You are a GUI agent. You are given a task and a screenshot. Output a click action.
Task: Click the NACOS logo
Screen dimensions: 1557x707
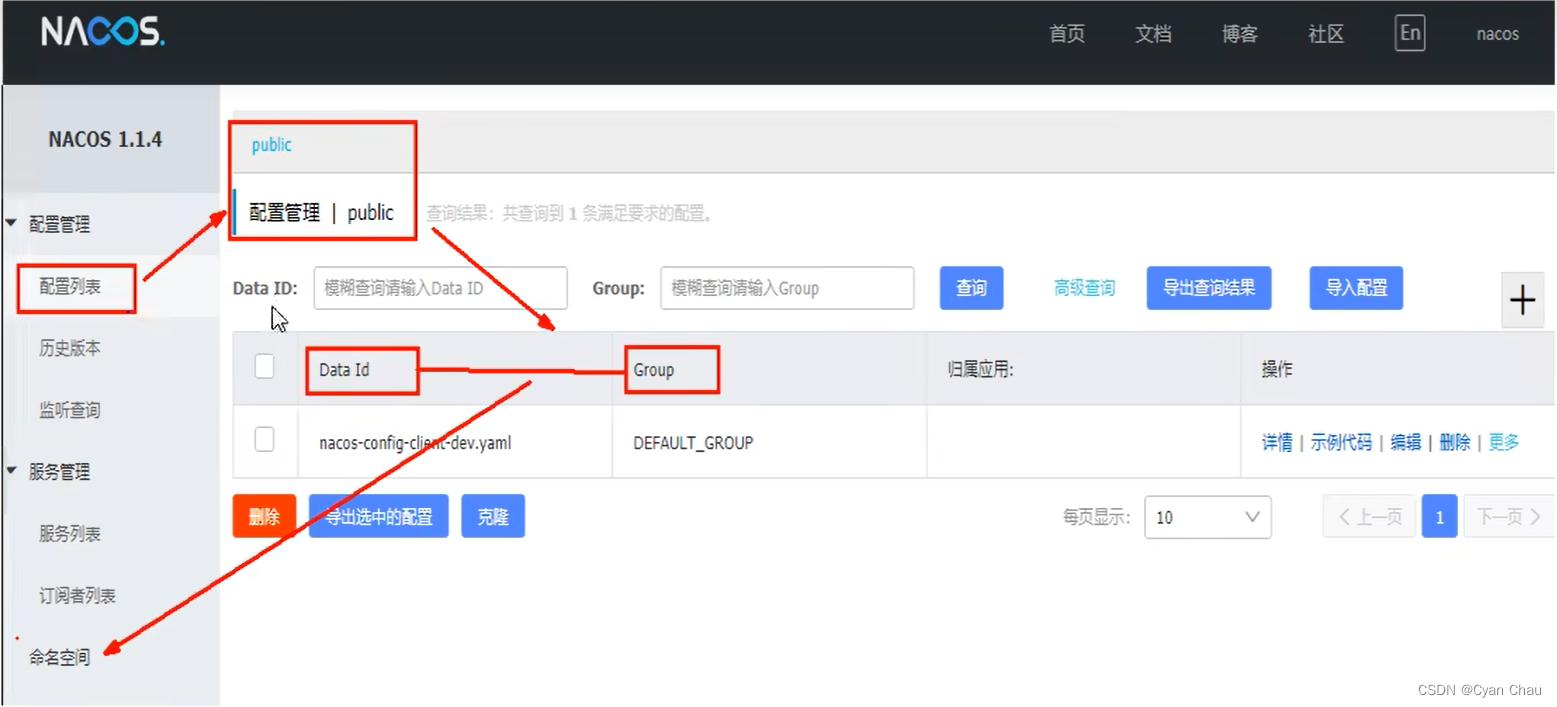pyautogui.click(x=102, y=33)
